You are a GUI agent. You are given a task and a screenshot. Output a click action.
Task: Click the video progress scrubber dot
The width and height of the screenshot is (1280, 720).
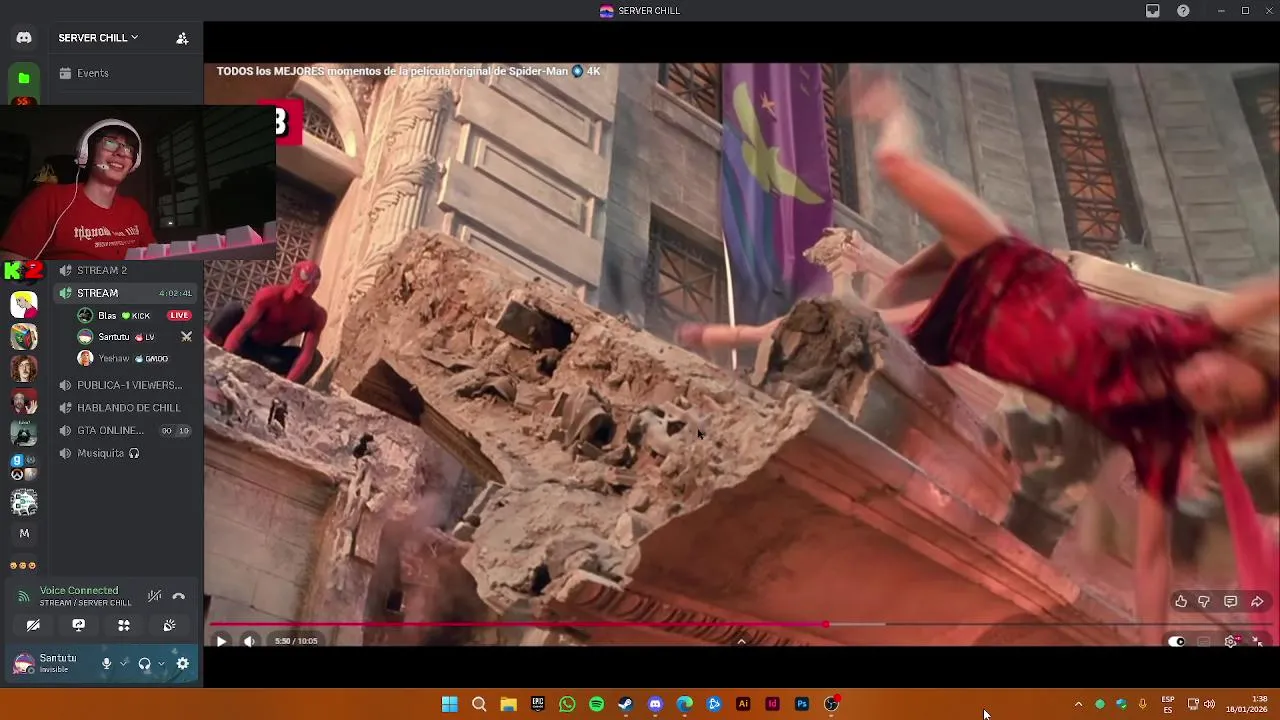tap(826, 625)
